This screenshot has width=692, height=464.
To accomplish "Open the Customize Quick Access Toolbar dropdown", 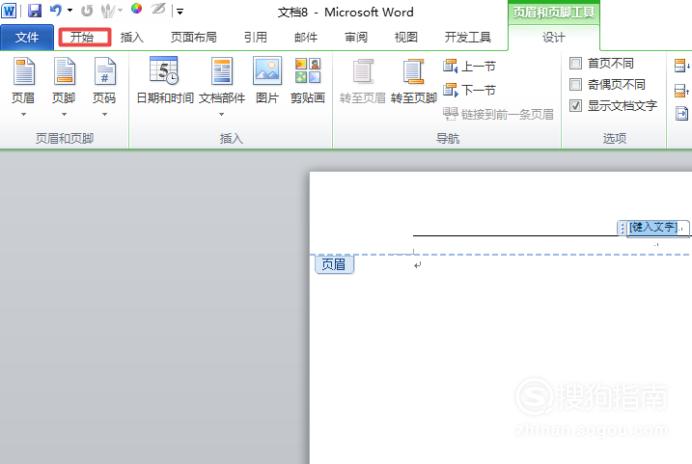I will [180, 12].
